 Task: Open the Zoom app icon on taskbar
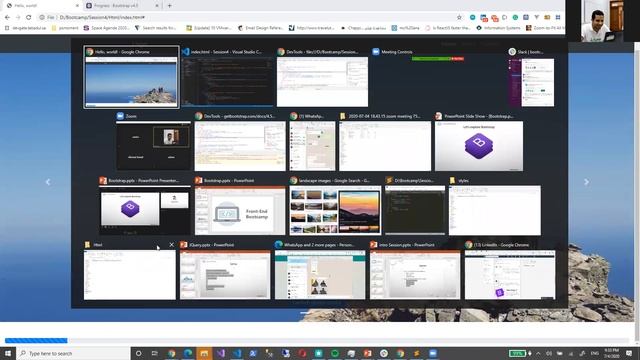[x=433, y=353]
